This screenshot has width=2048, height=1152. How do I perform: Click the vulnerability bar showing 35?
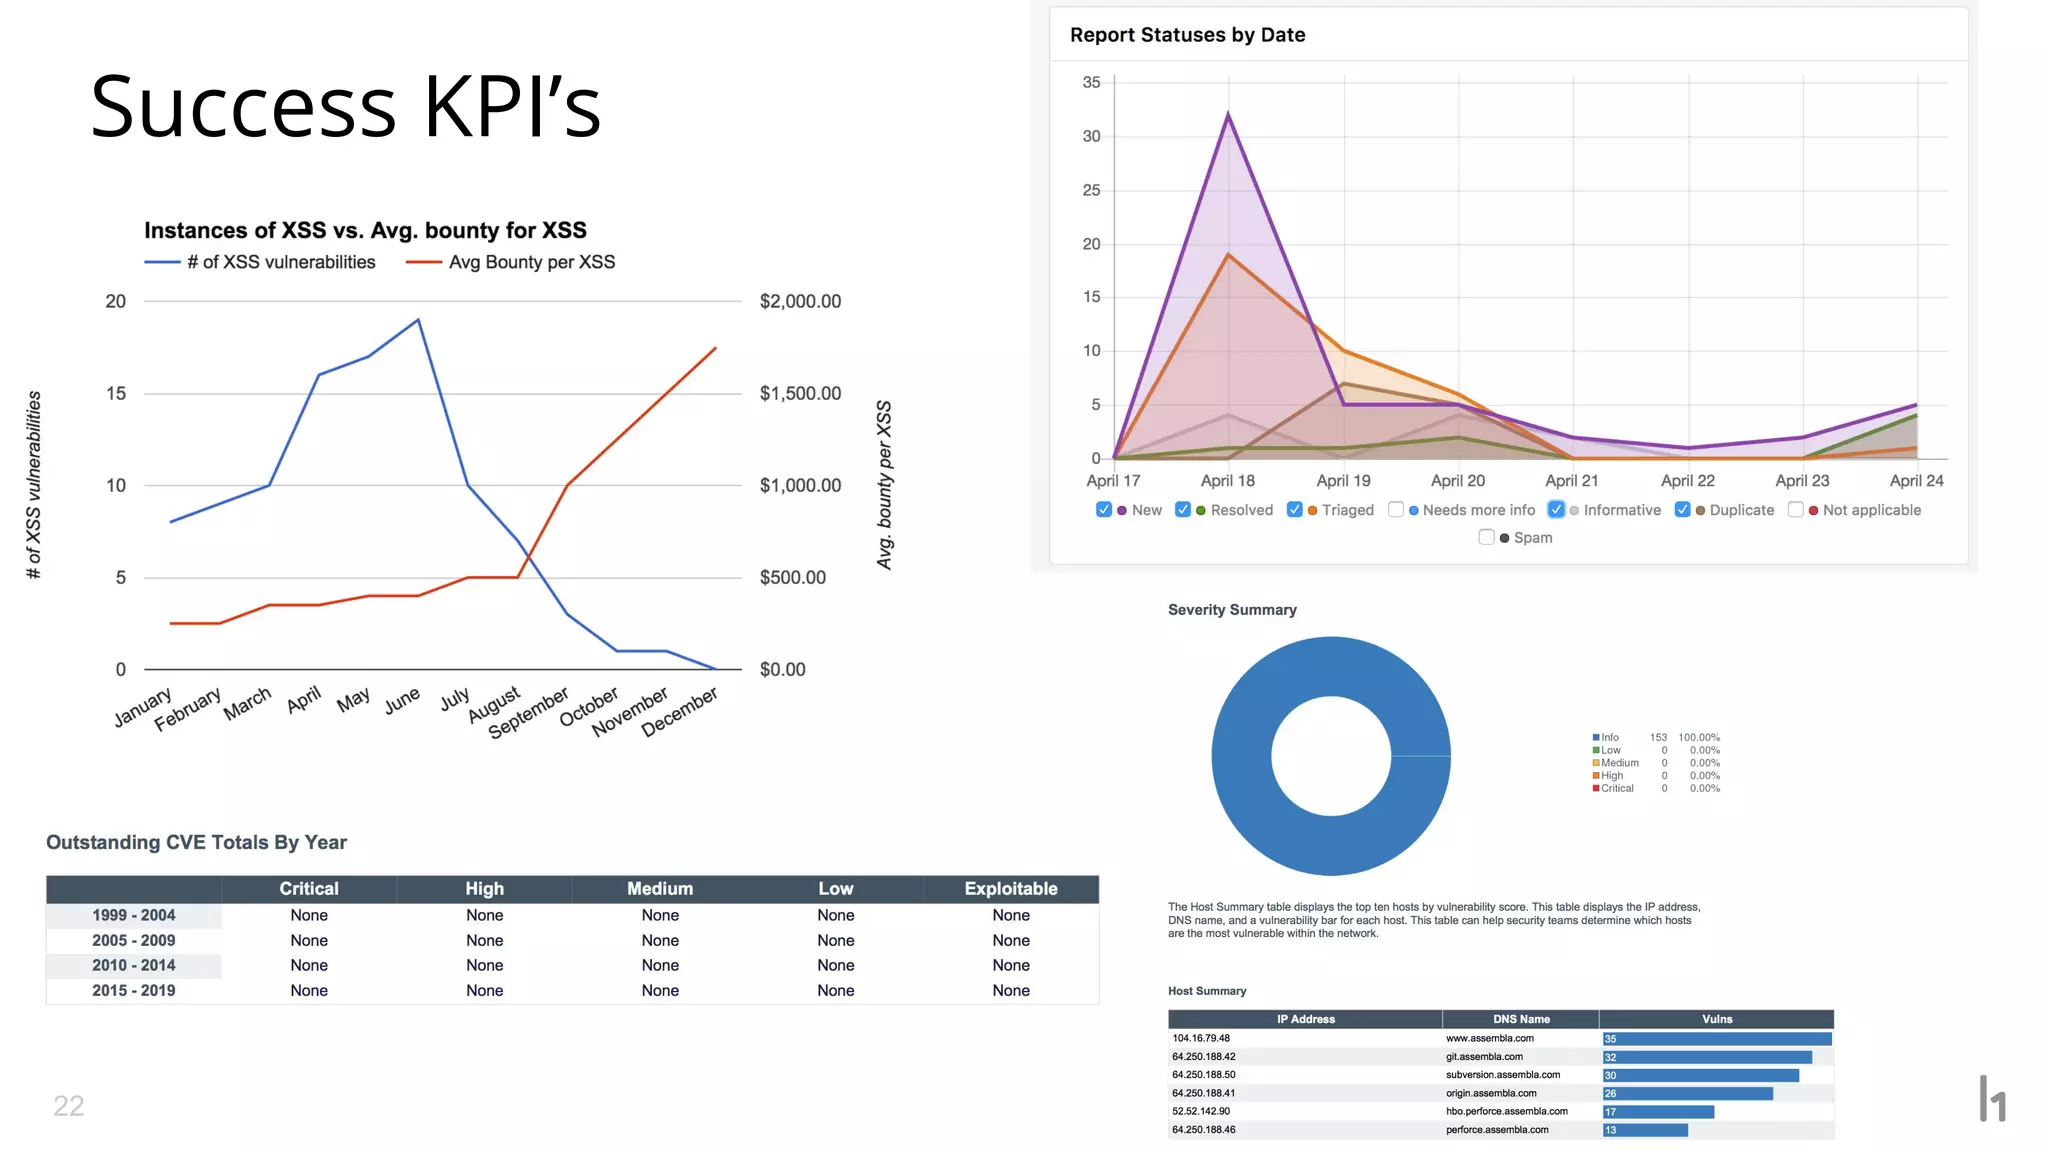coord(1717,1040)
